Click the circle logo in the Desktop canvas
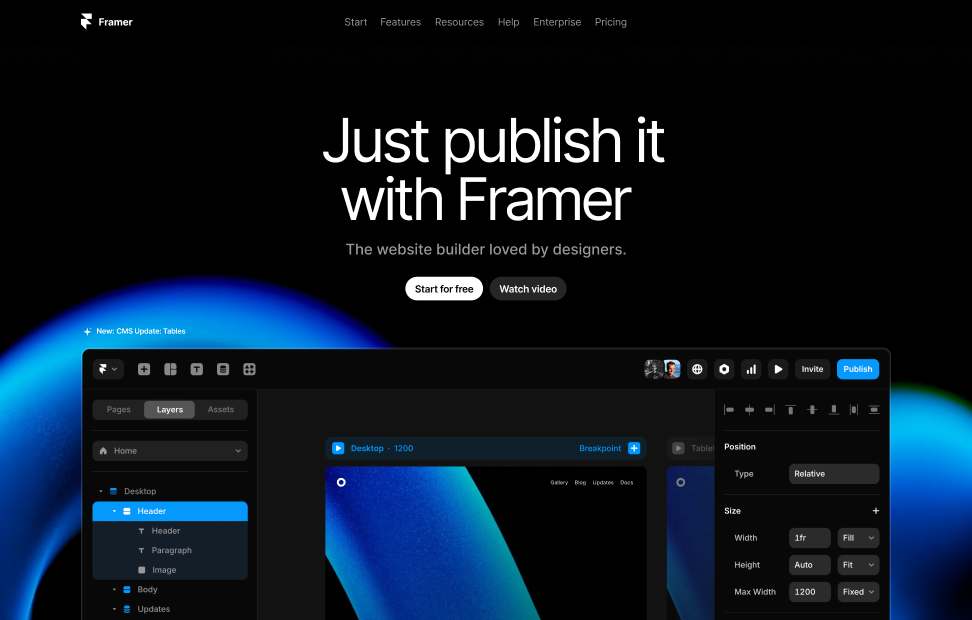The height and width of the screenshot is (620, 972). click(341, 482)
